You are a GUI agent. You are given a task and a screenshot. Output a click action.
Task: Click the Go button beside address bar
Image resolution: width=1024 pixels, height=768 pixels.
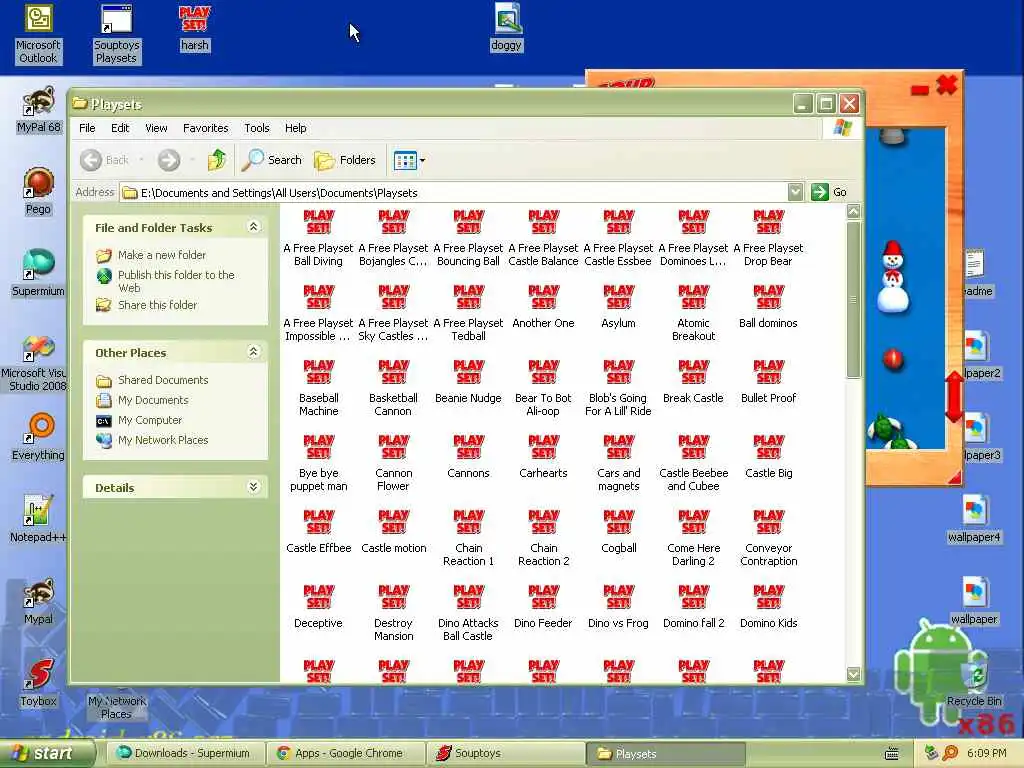coord(829,192)
